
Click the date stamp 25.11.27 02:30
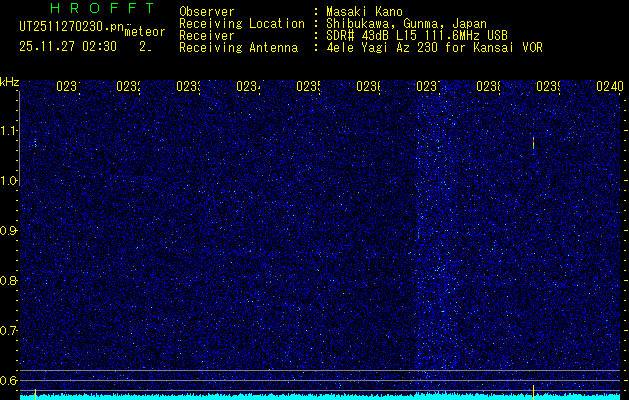click(x=68, y=47)
